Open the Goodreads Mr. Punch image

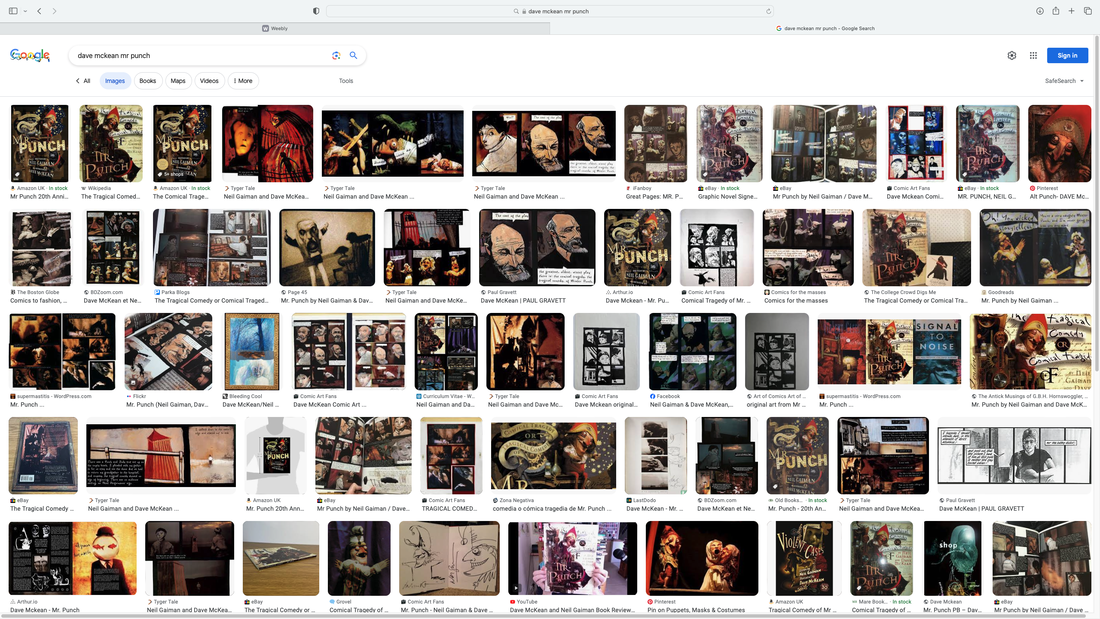(1035, 248)
